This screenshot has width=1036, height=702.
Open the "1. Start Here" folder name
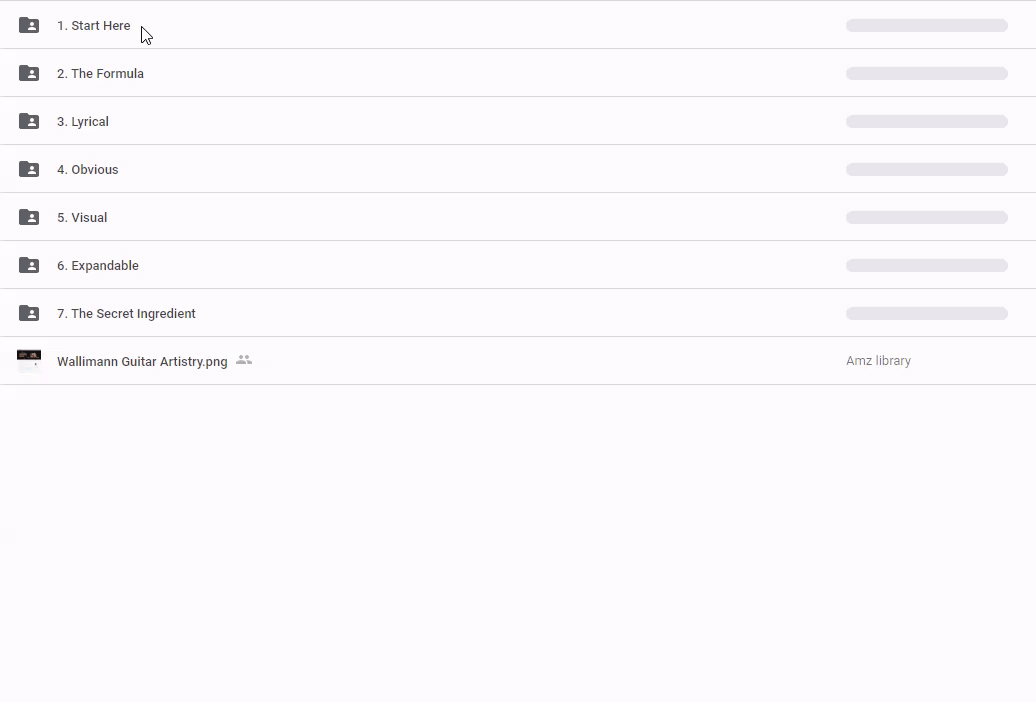coord(93,26)
